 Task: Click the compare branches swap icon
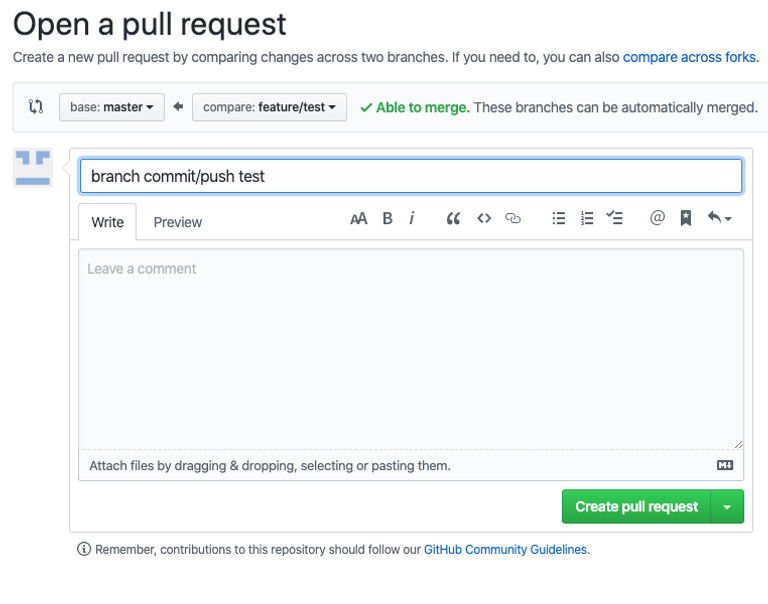coord(36,106)
